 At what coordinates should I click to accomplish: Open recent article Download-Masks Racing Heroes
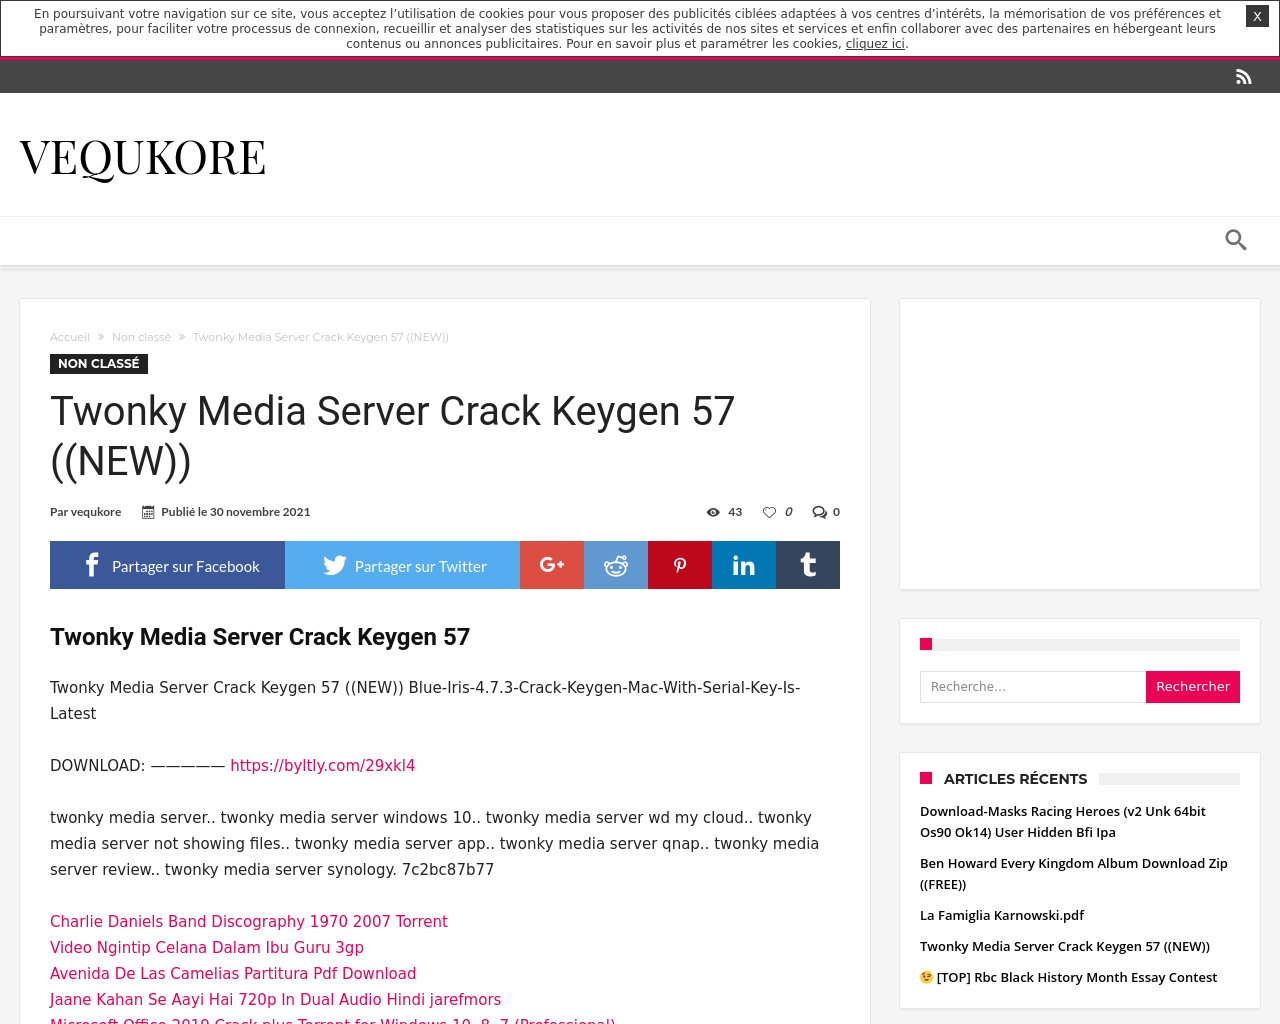pyautogui.click(x=1063, y=822)
